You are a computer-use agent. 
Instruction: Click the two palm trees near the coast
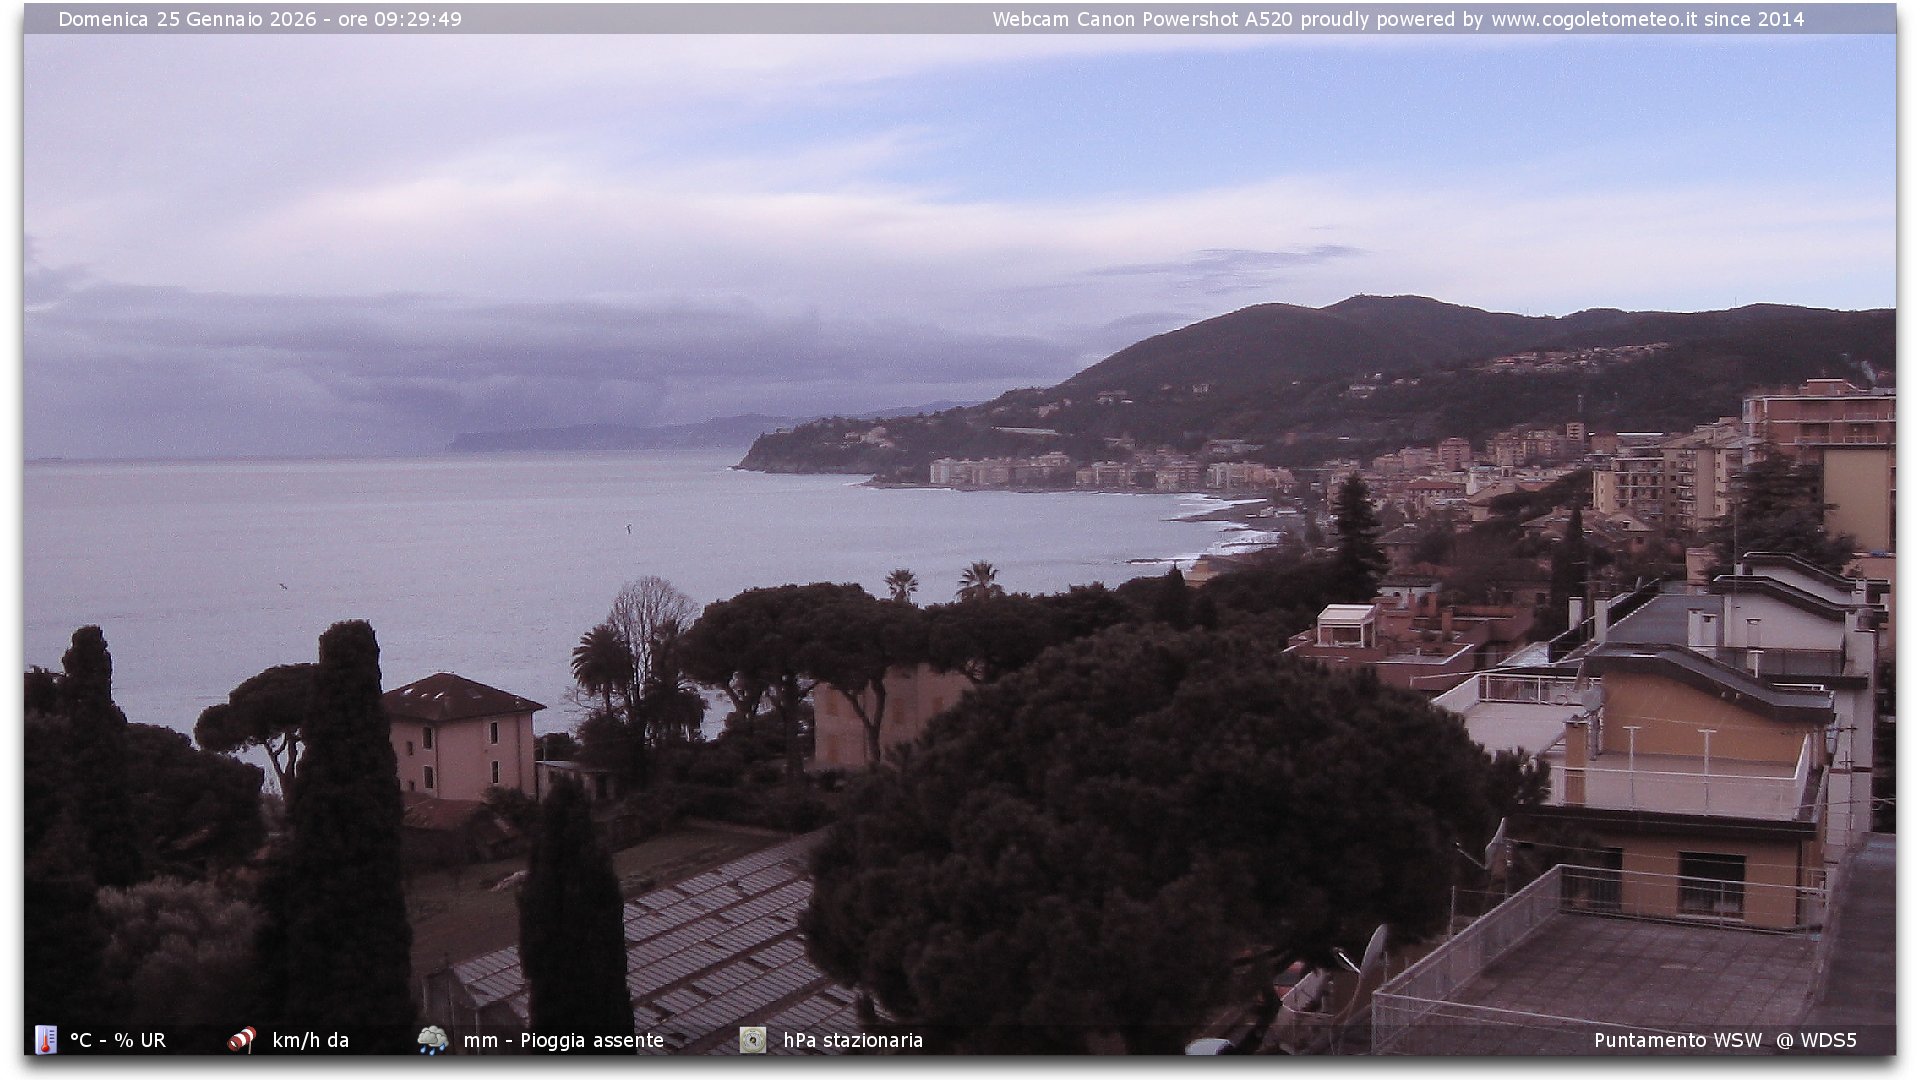[940, 582]
